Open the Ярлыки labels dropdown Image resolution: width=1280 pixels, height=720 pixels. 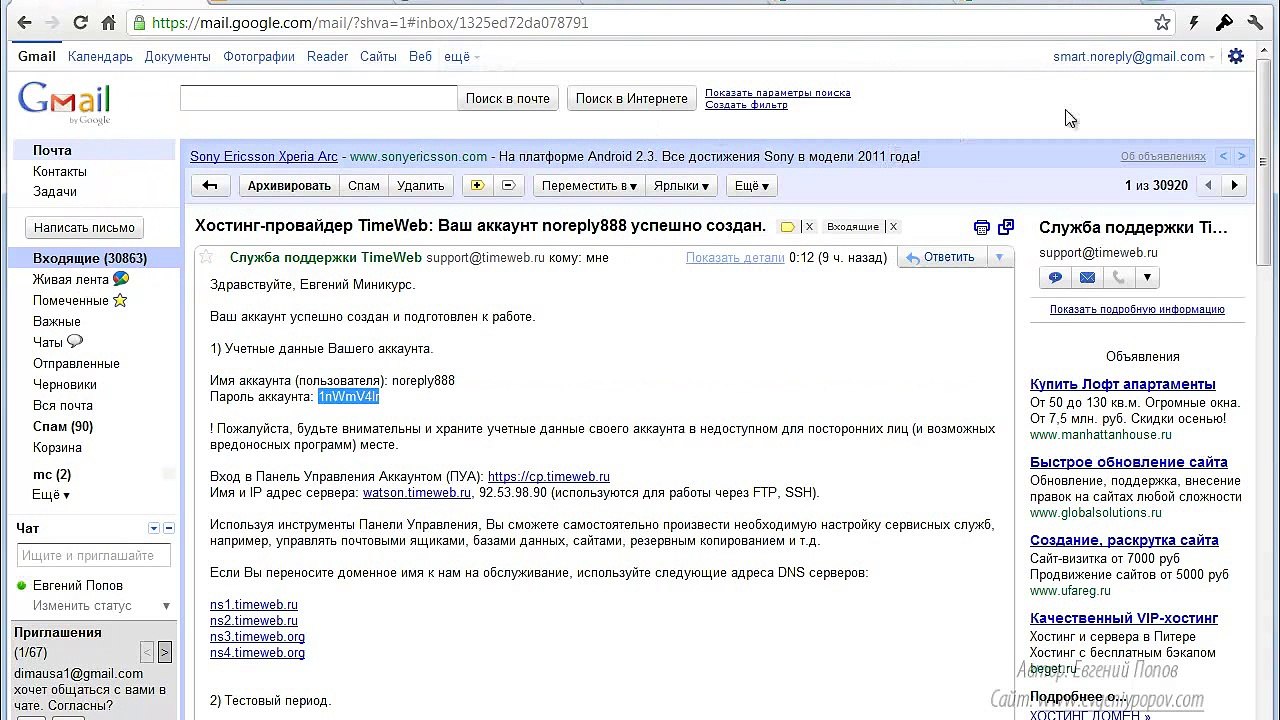coord(681,185)
